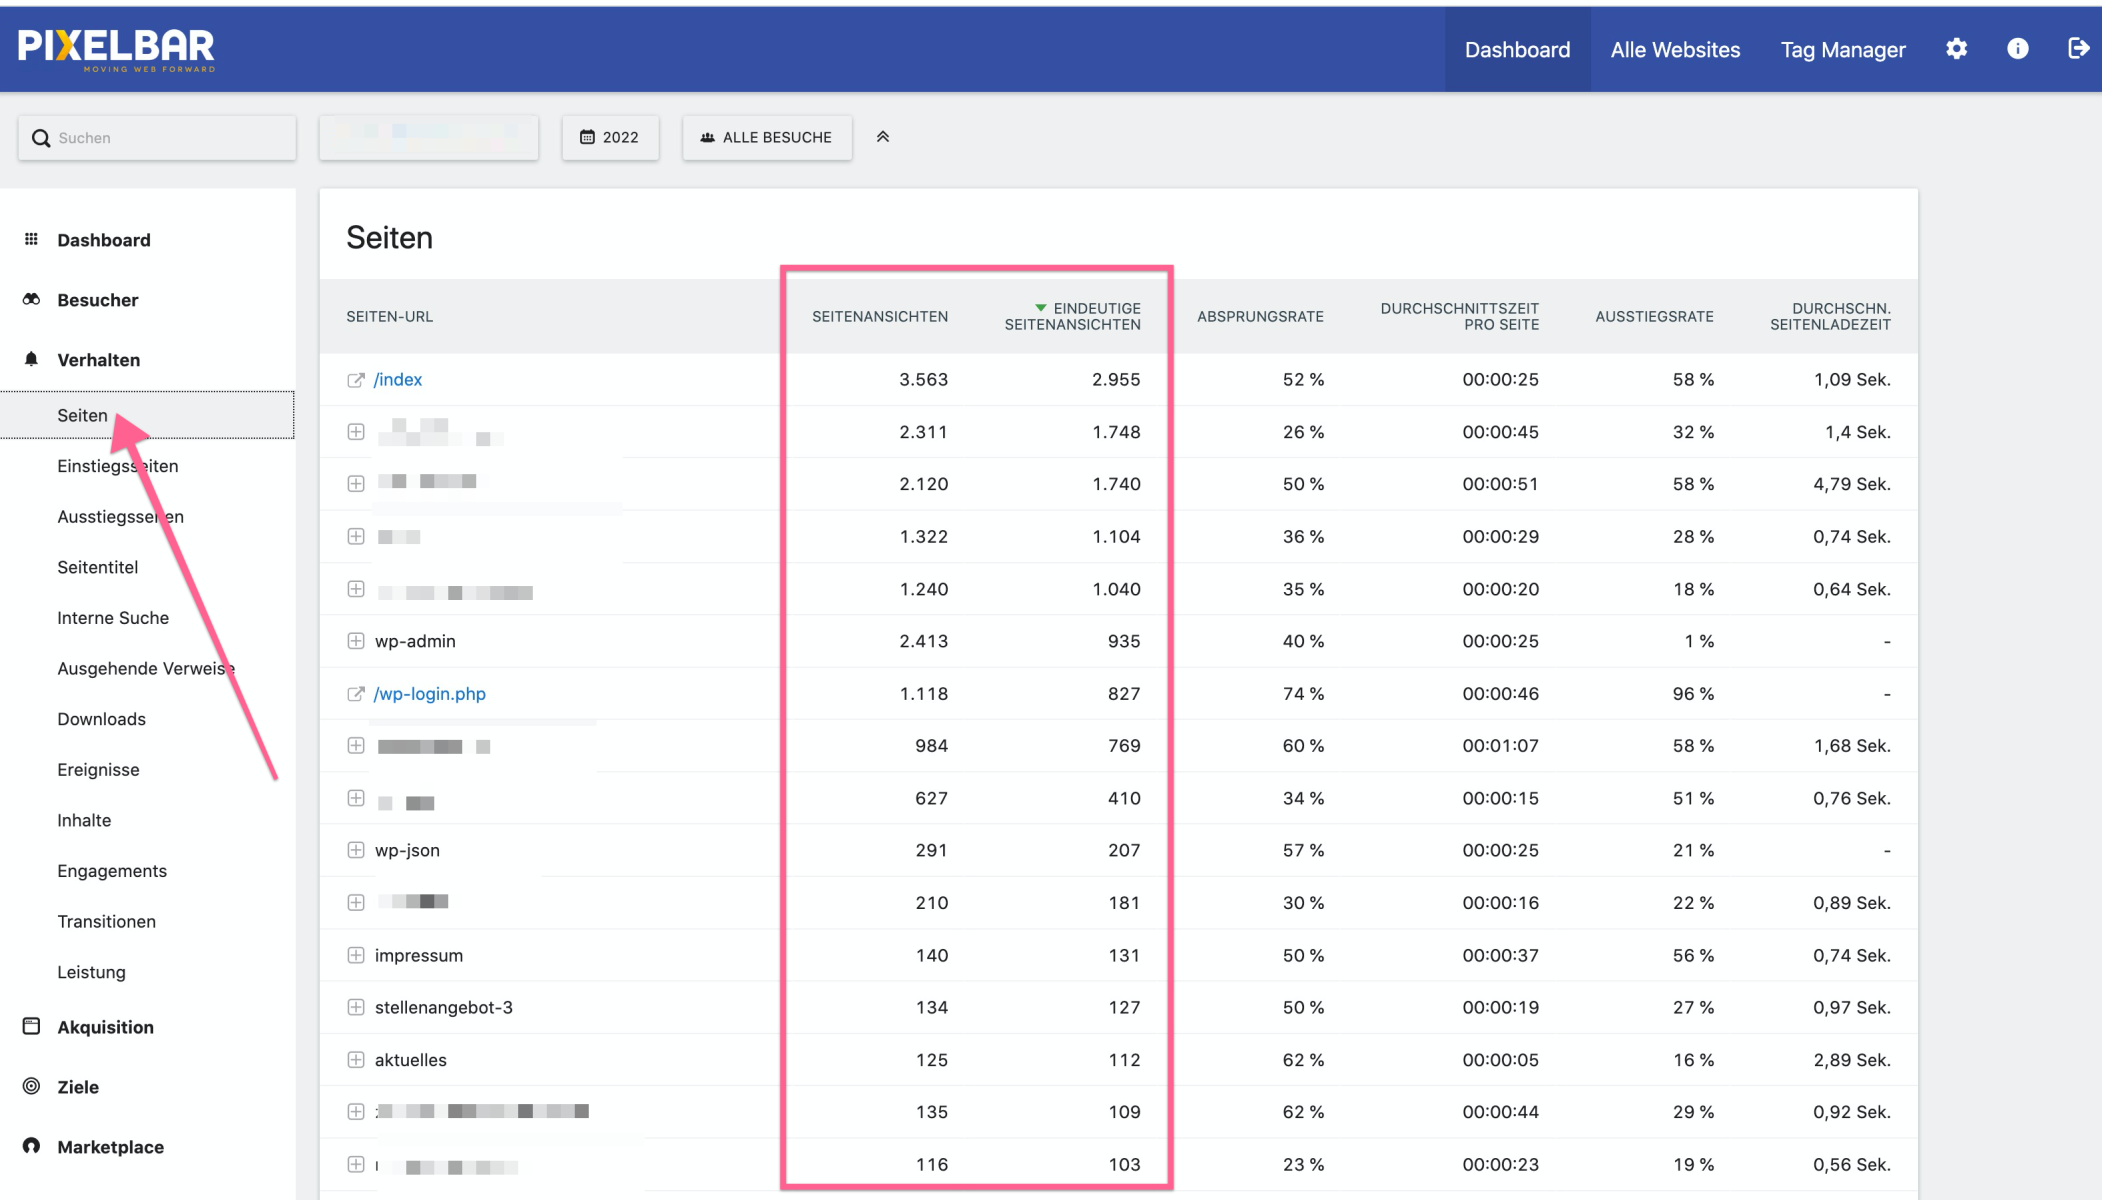Screen dimensions: 2102x1200
Task: Open external link icon next to /index
Action: 355,380
